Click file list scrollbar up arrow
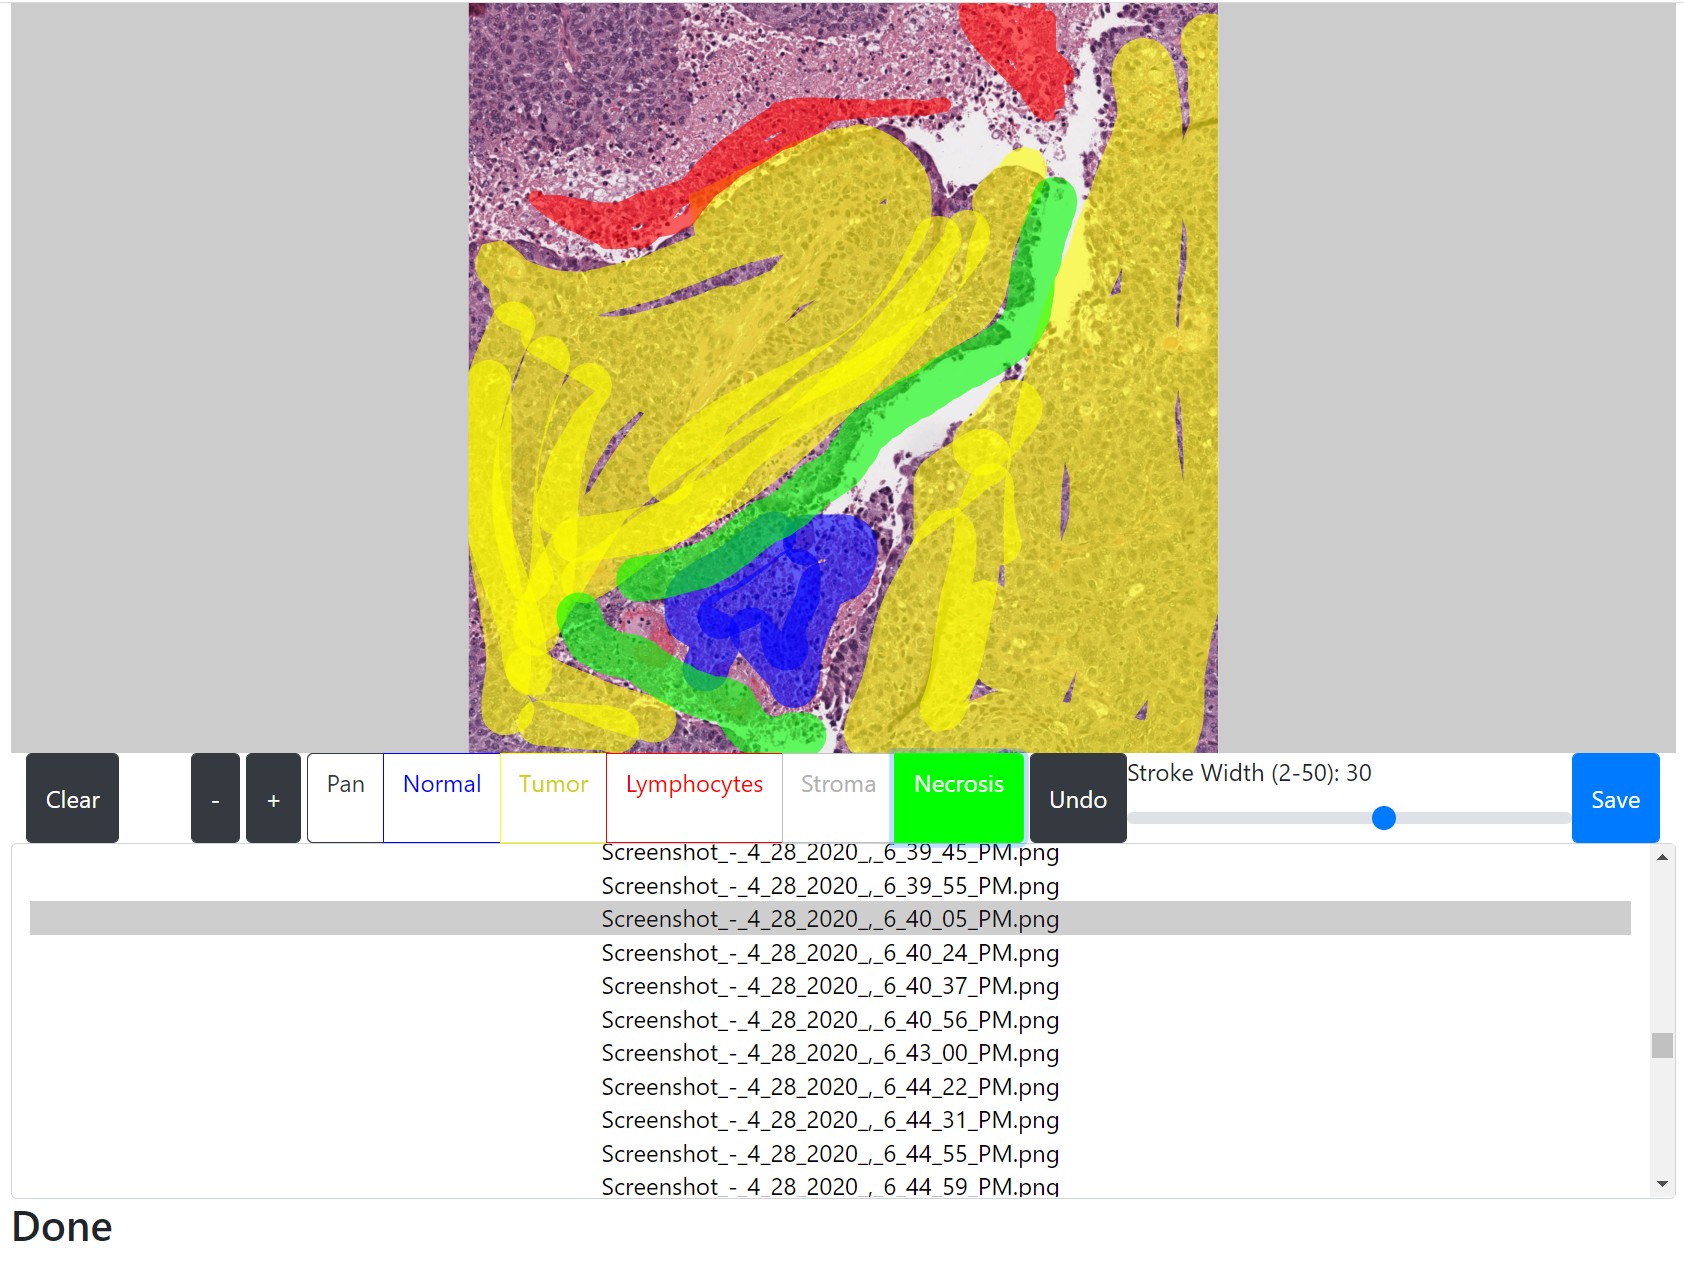The width and height of the screenshot is (1684, 1265). pos(1662,857)
